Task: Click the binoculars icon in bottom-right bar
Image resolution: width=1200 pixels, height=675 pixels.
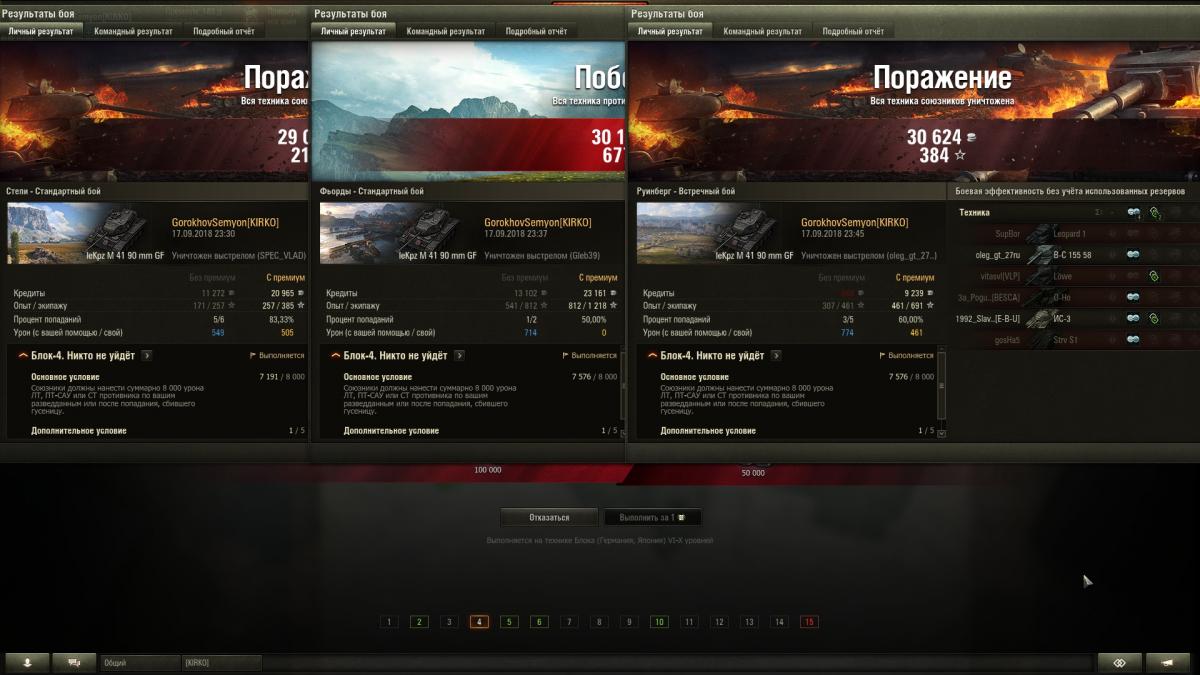Action: pos(1119,662)
